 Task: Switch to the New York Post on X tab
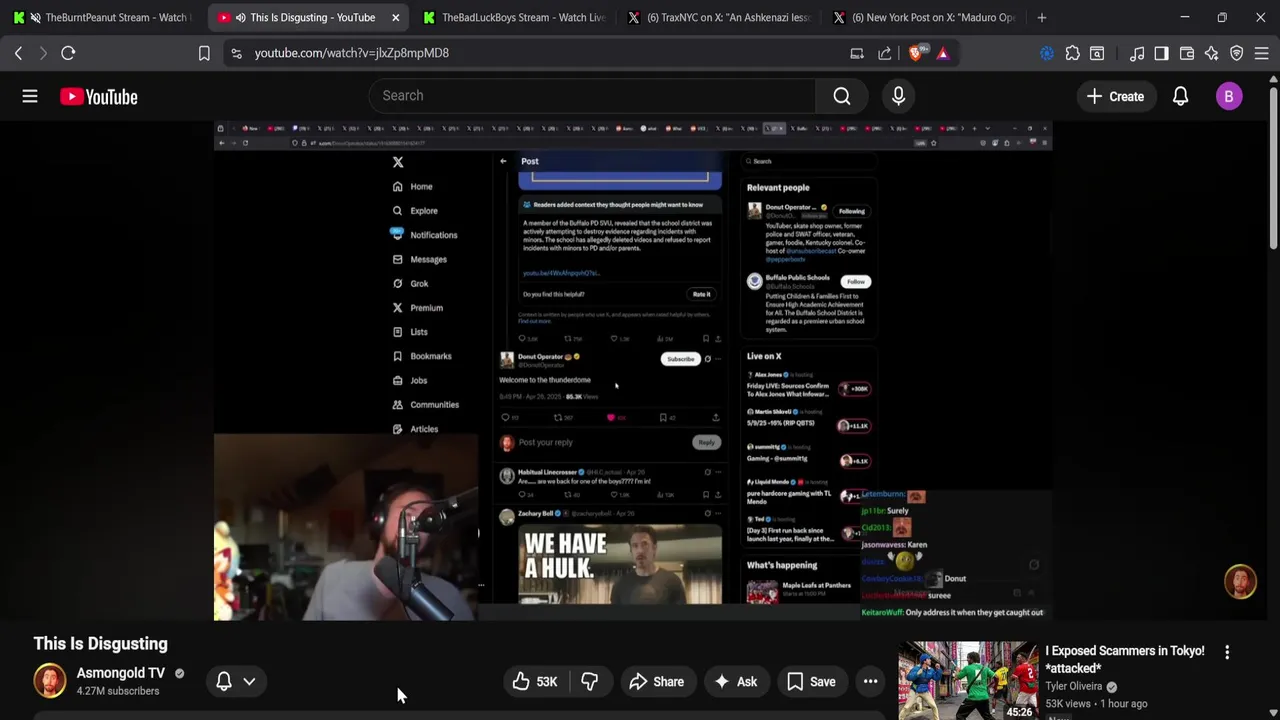tap(923, 17)
